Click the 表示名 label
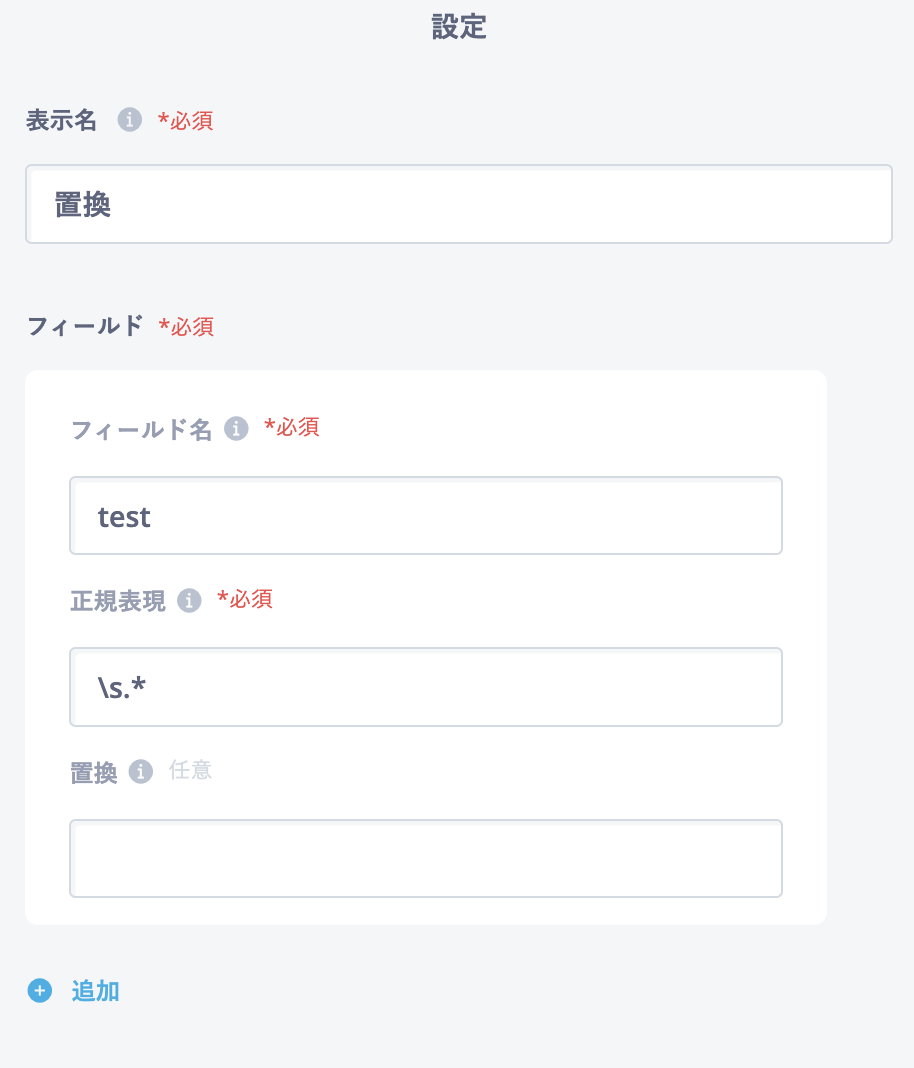Image resolution: width=914 pixels, height=1068 pixels. tap(61, 120)
